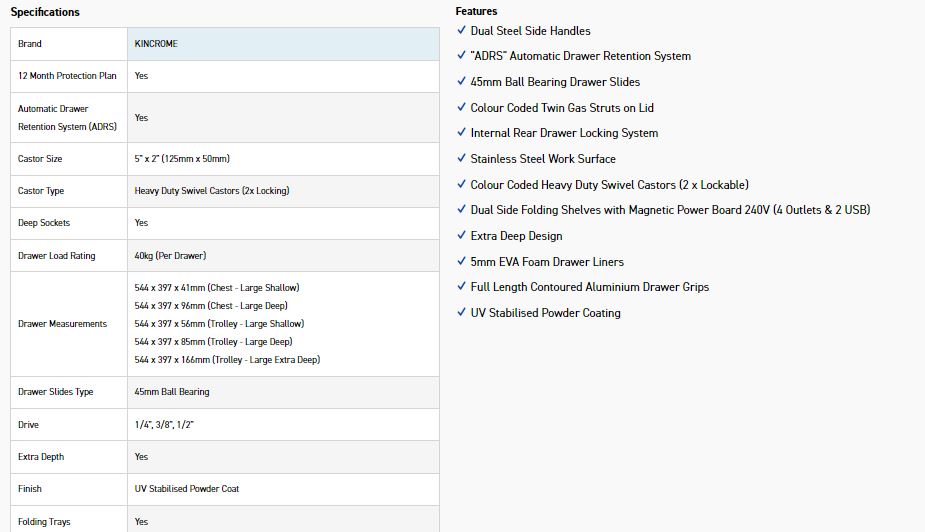Select the Full Length Contoured Aluminium Drawer Grips text
925x532 pixels.
pos(590,287)
